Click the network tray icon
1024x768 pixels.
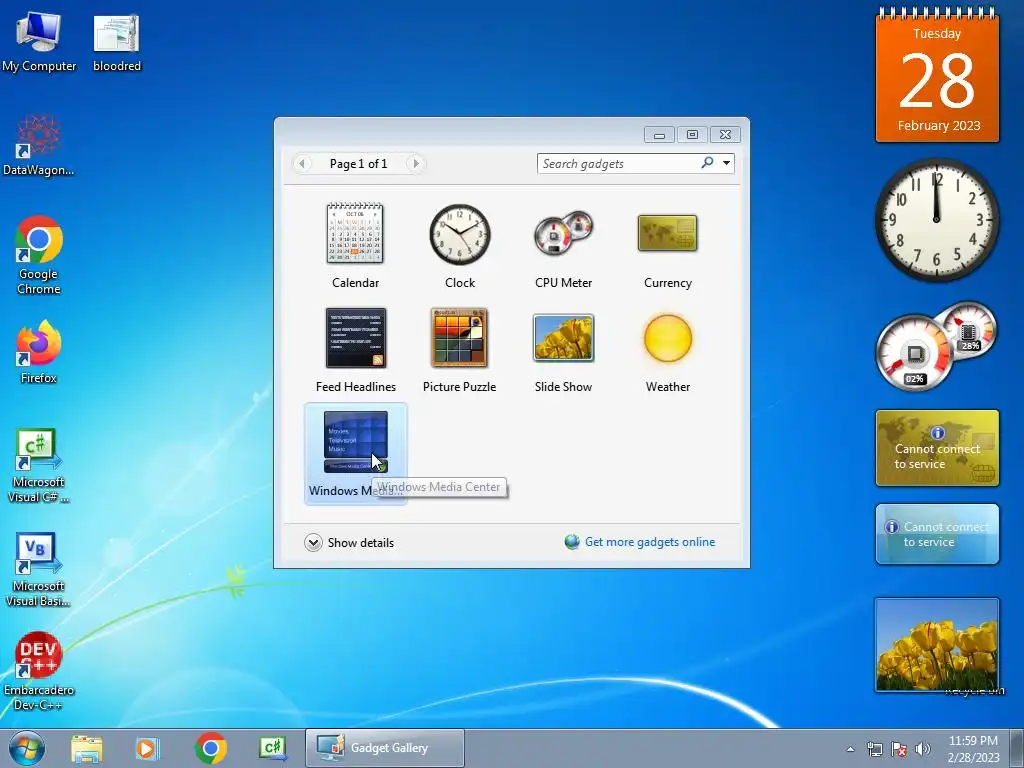pos(874,749)
